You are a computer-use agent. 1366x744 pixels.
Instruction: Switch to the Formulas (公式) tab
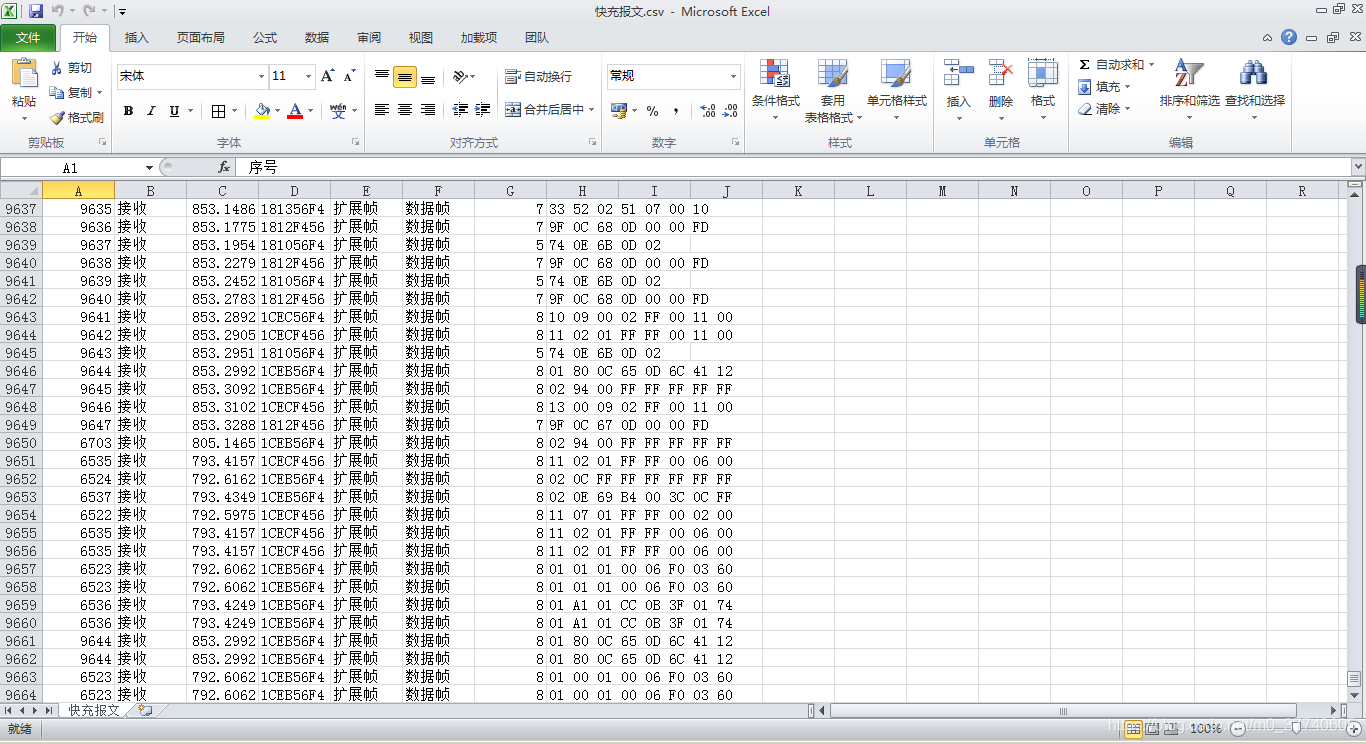coord(265,38)
